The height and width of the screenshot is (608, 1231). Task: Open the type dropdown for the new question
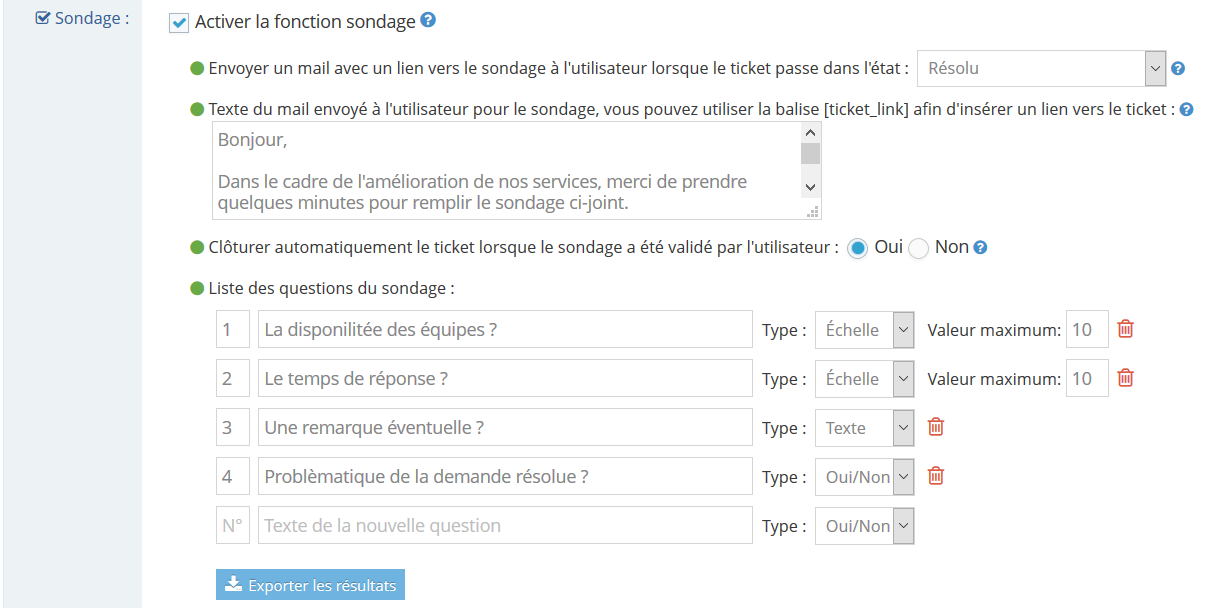click(x=865, y=526)
